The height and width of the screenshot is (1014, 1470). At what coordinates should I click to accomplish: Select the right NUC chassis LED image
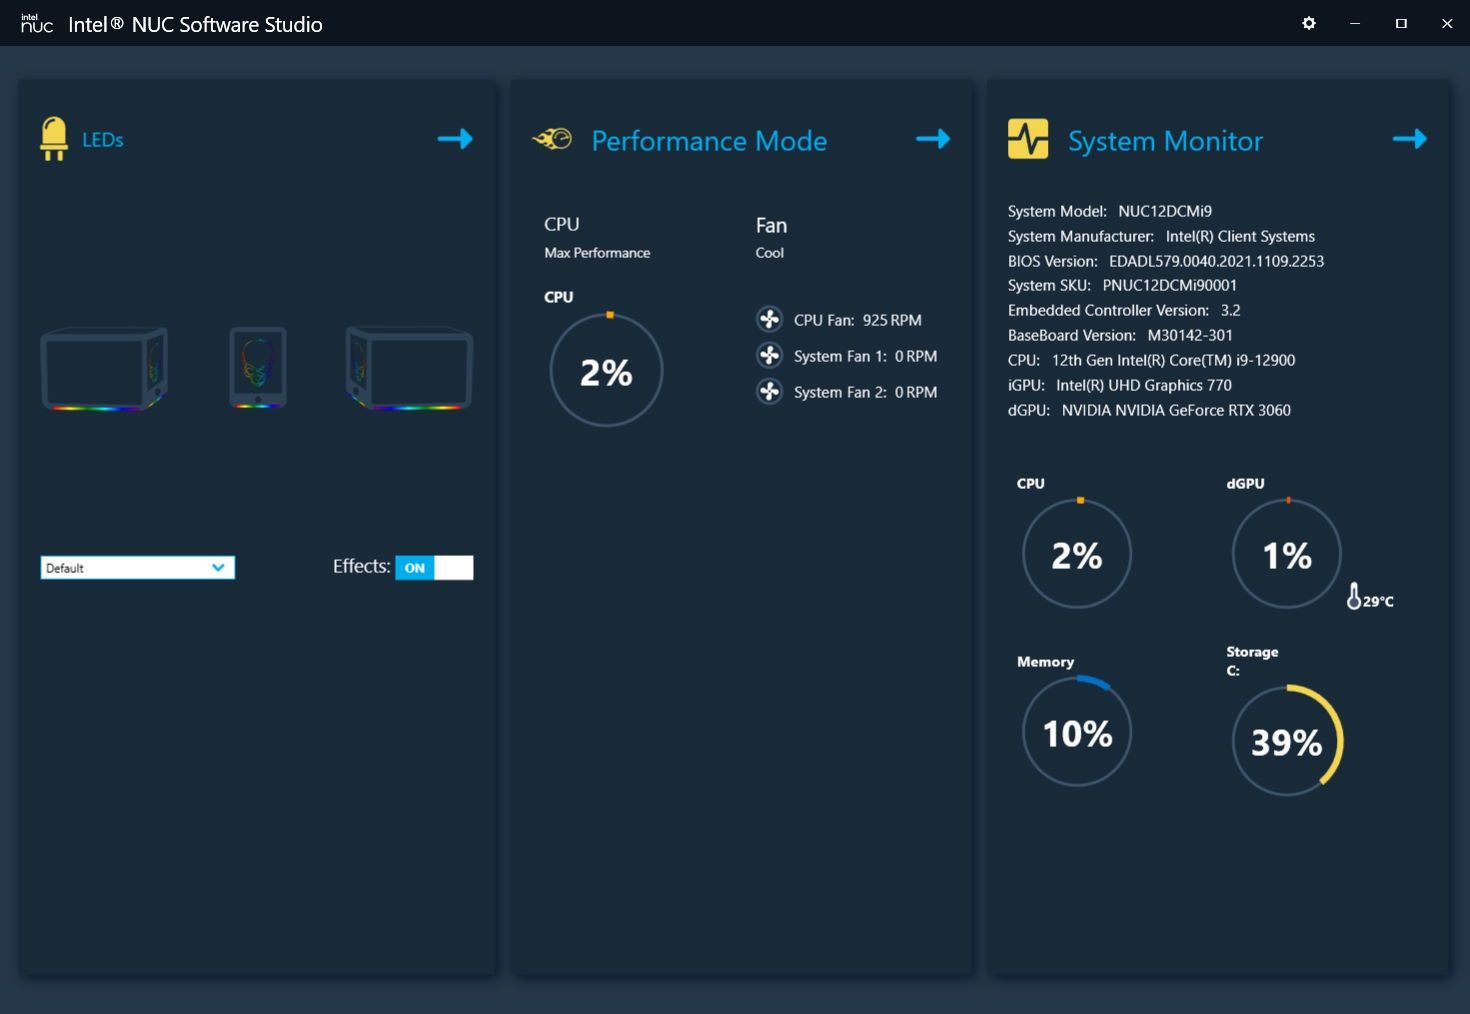[x=409, y=368]
